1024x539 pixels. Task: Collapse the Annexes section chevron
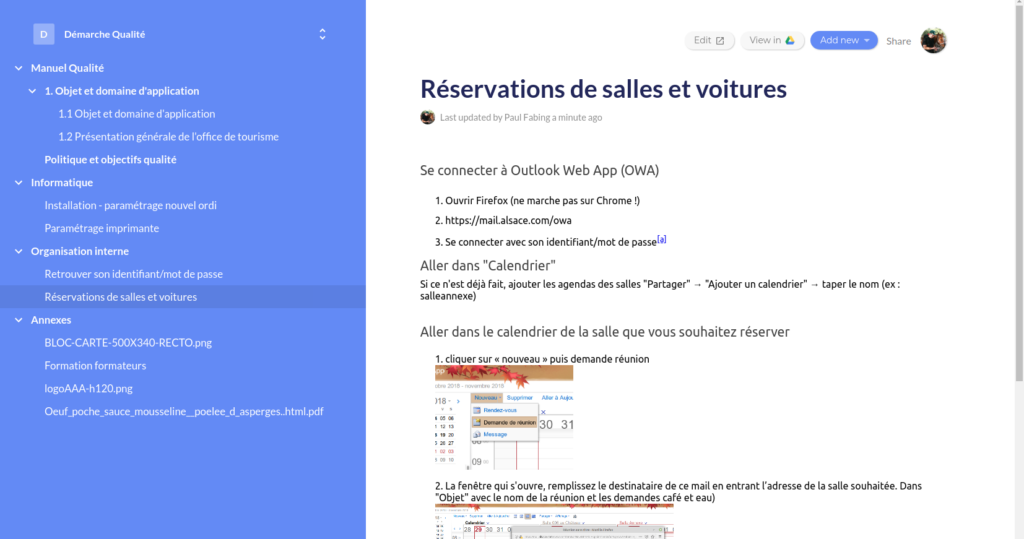(18, 319)
